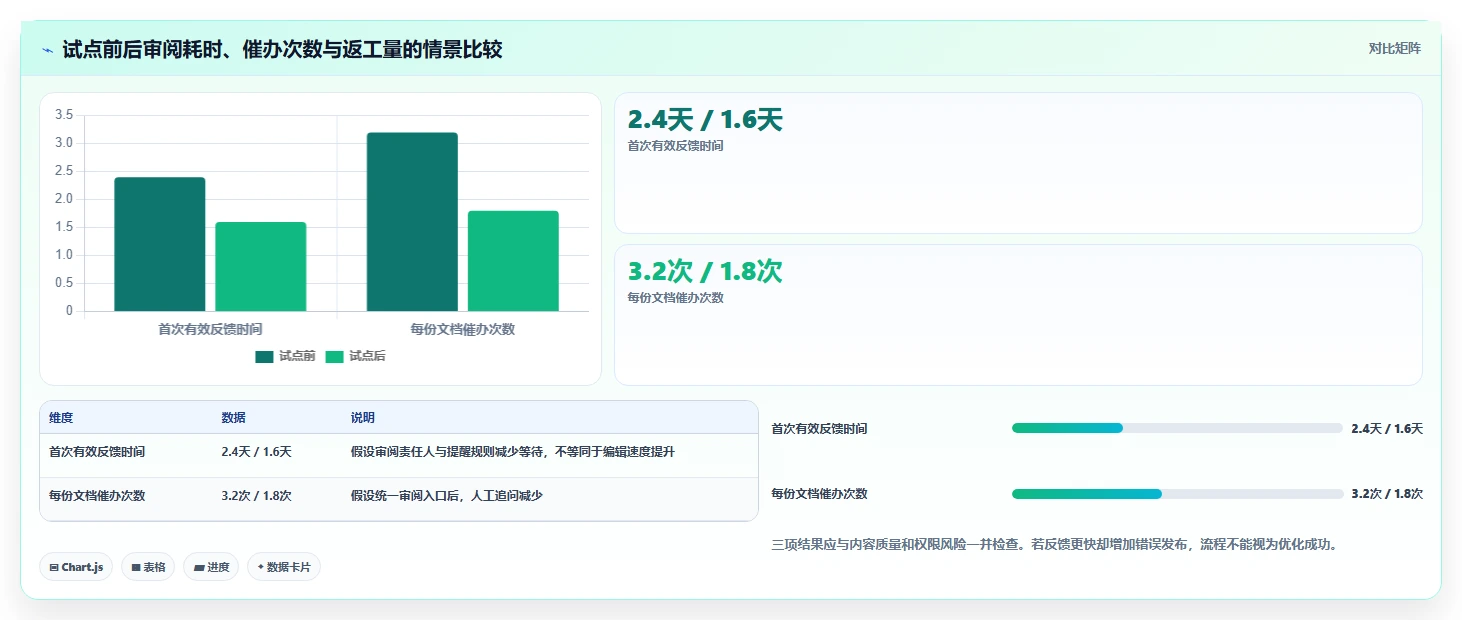This screenshot has height=620, width=1462.
Task: Click the 每份文档催办次数 table row label
Action: (x=97, y=496)
